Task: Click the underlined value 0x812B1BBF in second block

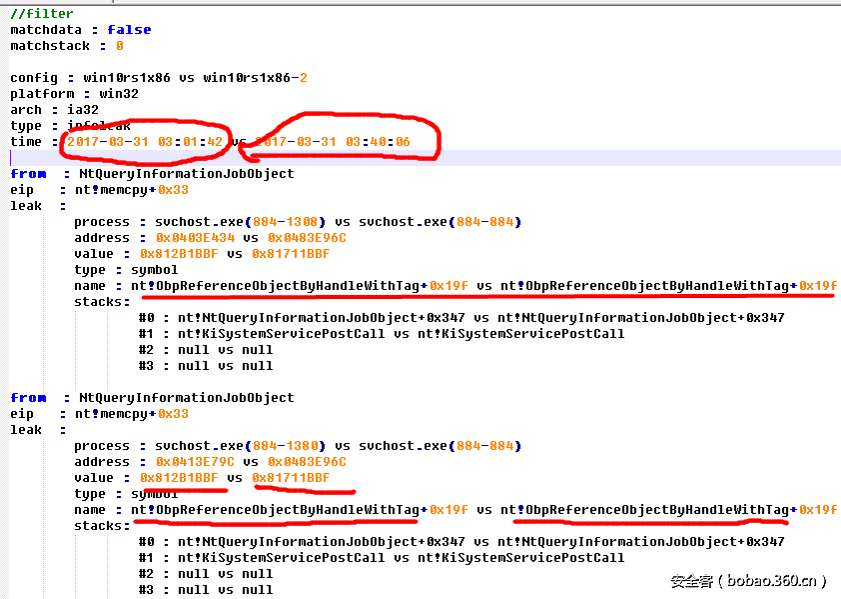Action: [179, 477]
